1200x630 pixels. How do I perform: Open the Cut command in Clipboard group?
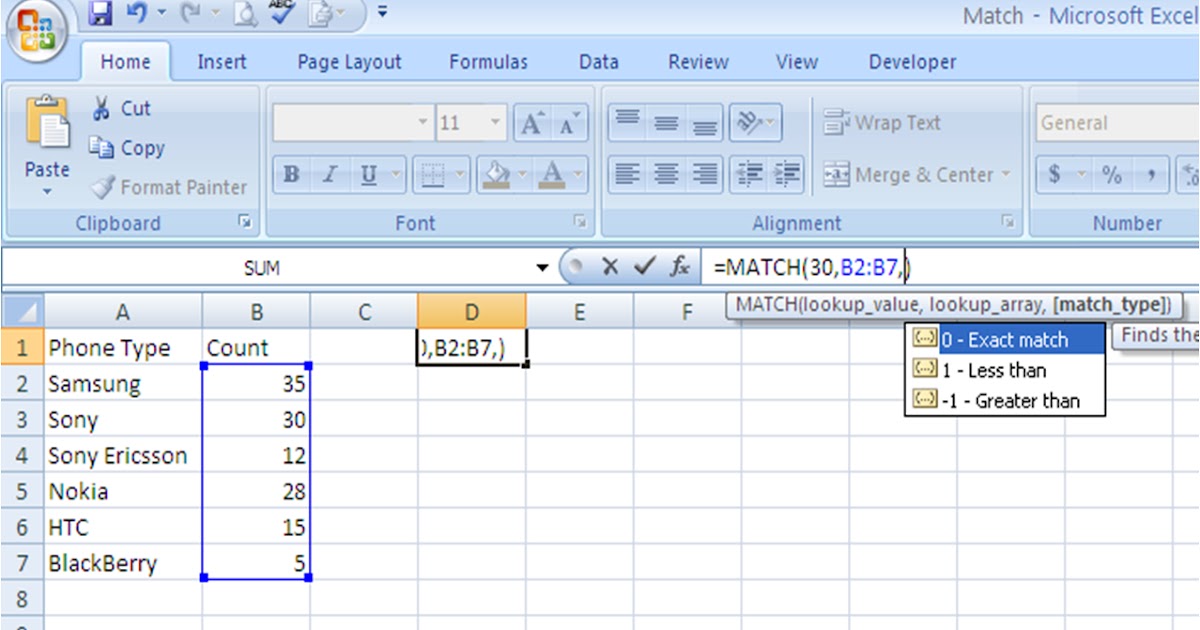point(102,107)
